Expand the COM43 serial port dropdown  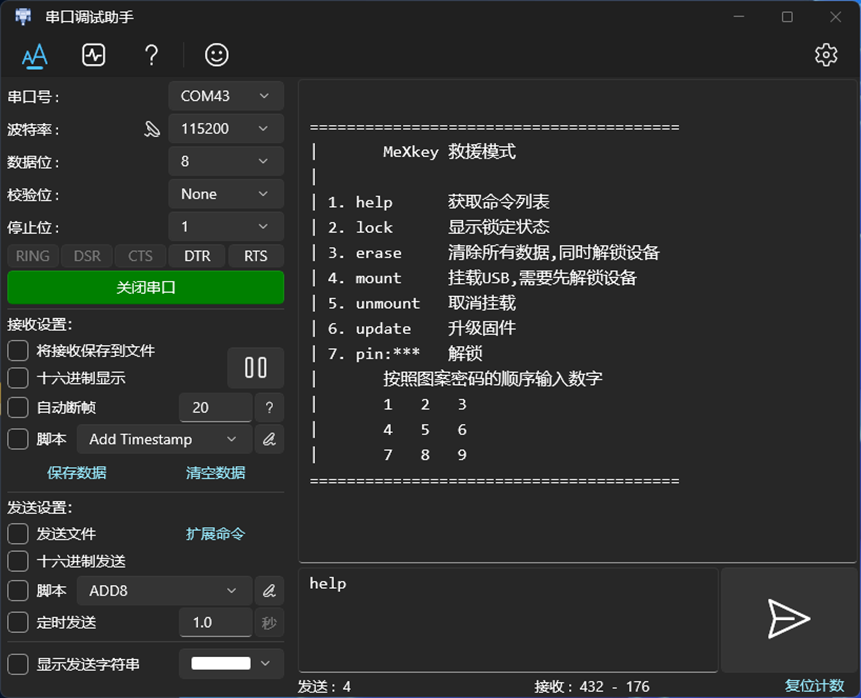[225, 96]
